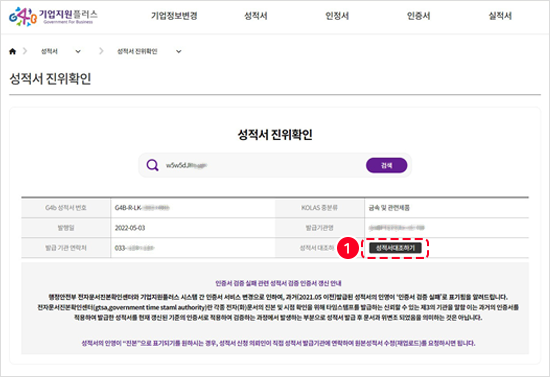Select the 금속 및 관련제품 value
Image resolution: width=550 pixels, height=377 pixels.
pyautogui.click(x=389, y=208)
